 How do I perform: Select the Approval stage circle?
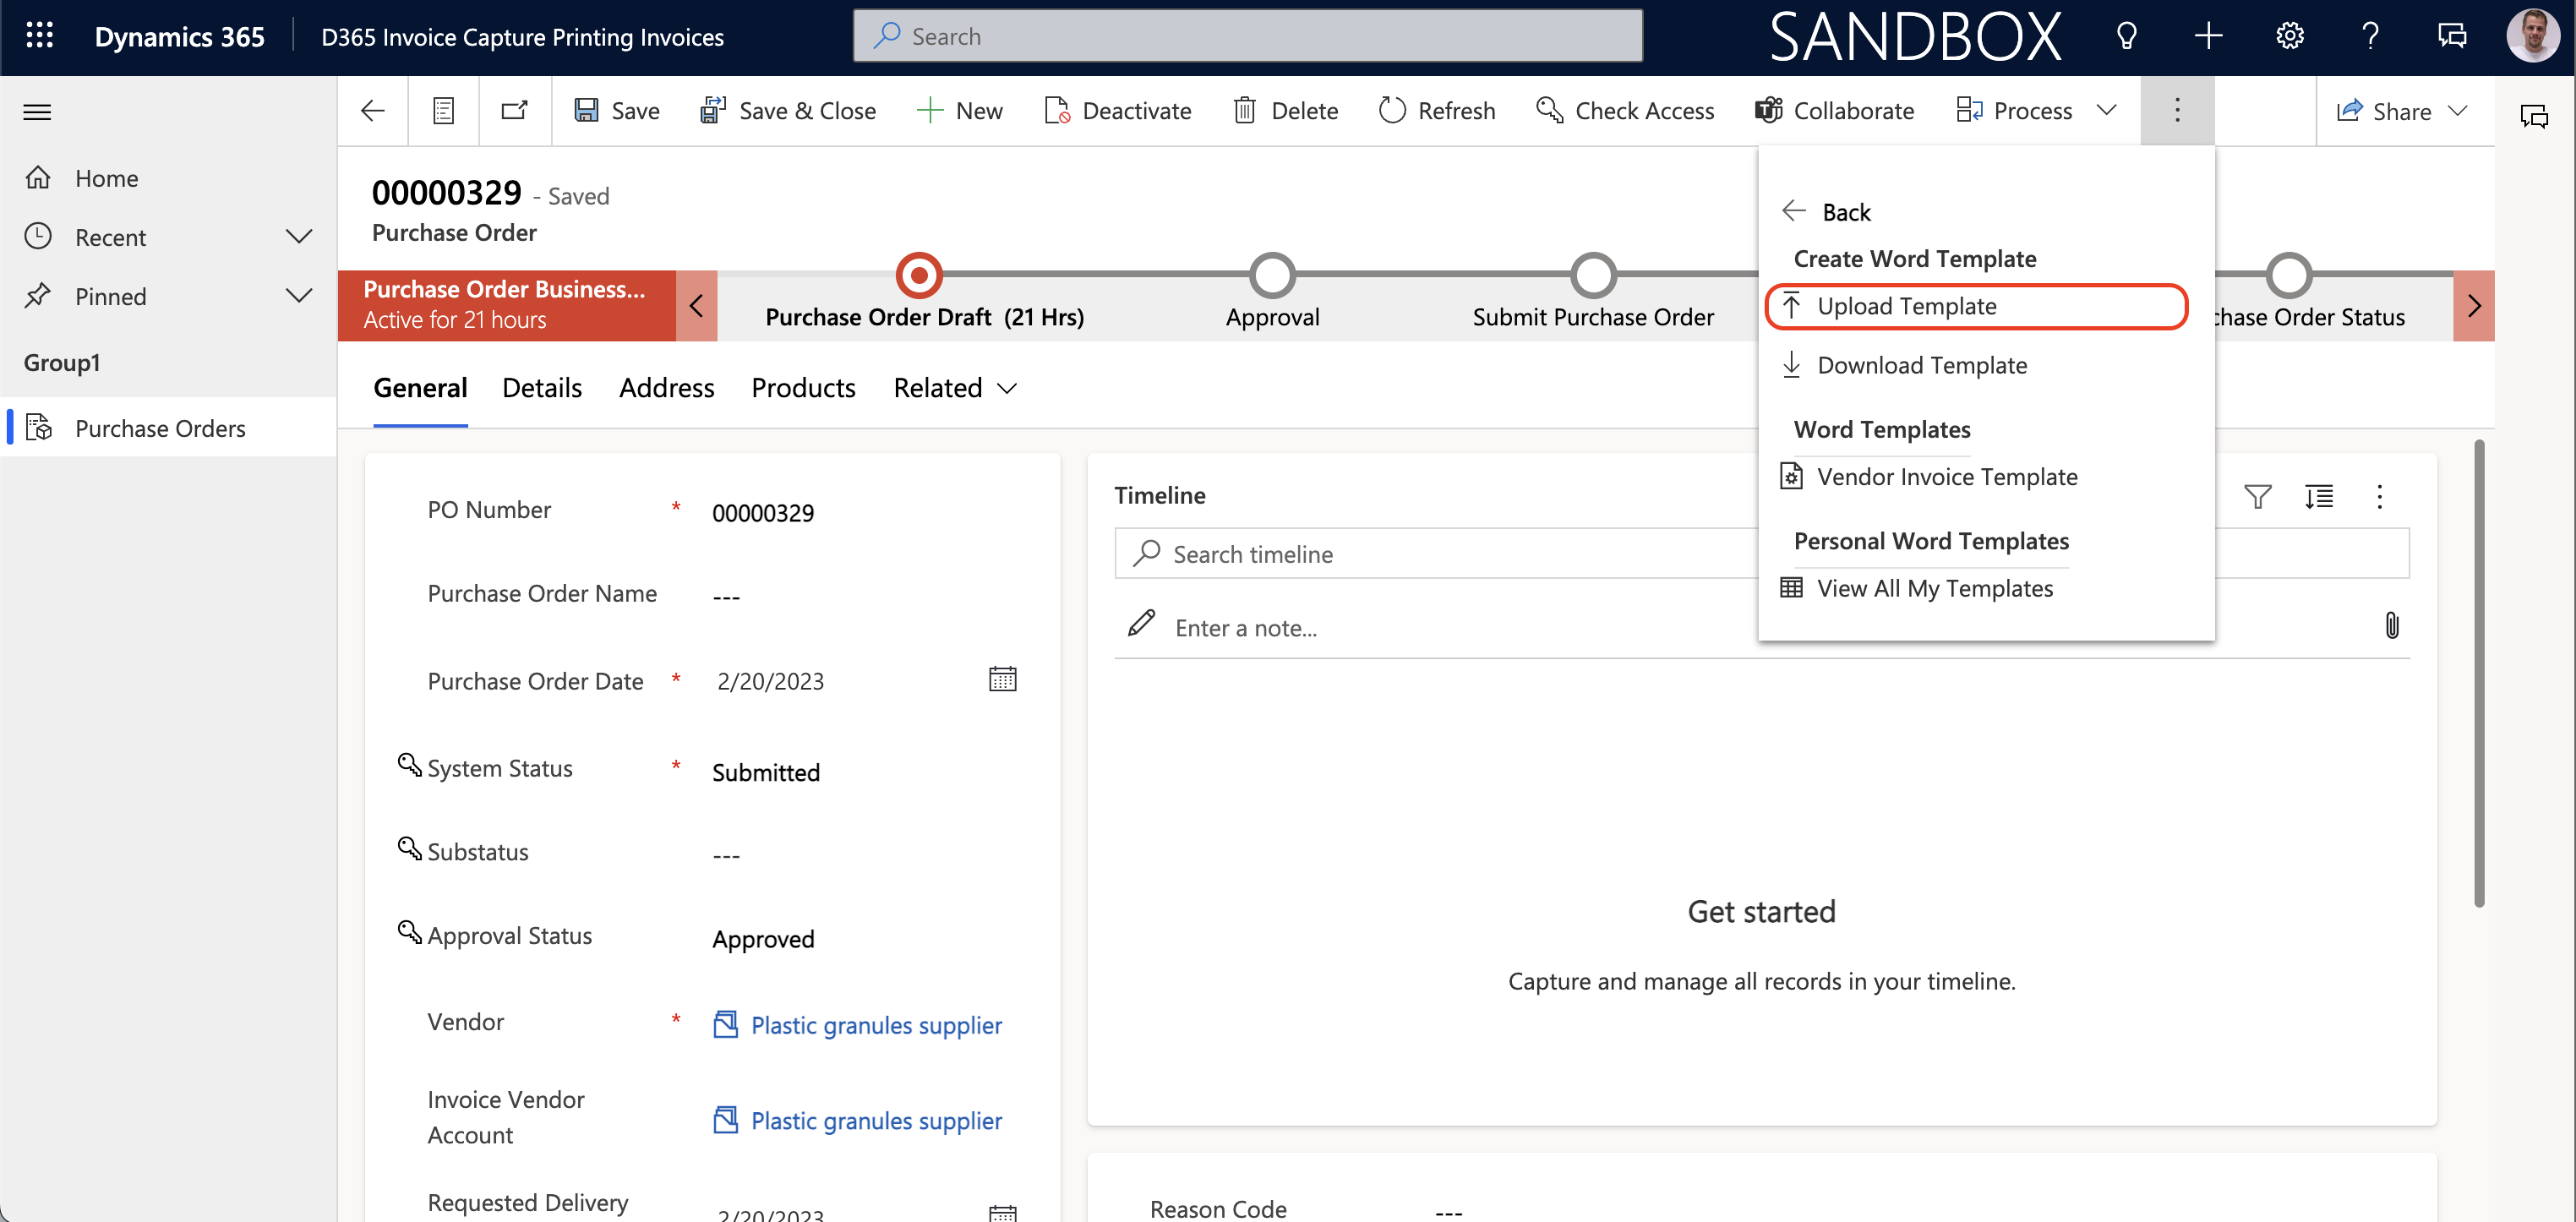1272,275
